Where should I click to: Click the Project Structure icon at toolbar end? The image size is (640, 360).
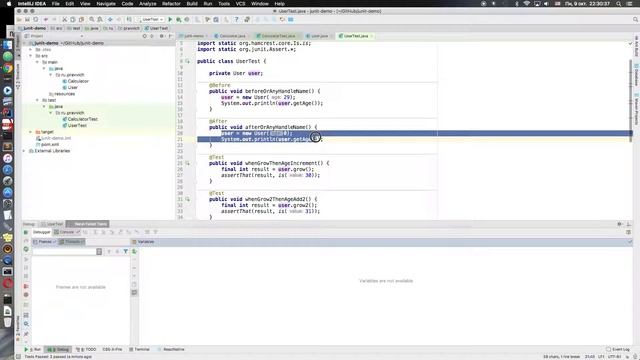click(x=291, y=19)
